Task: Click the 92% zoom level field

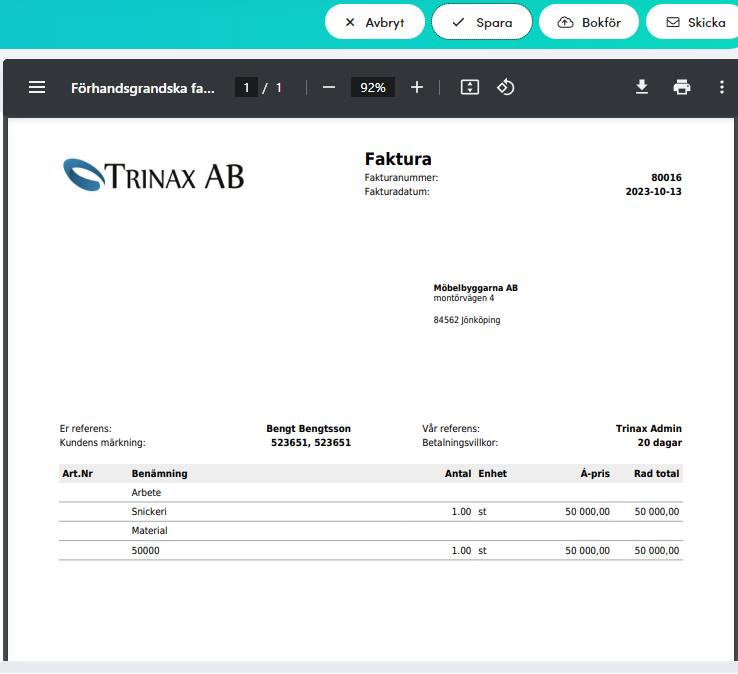Action: (x=373, y=88)
